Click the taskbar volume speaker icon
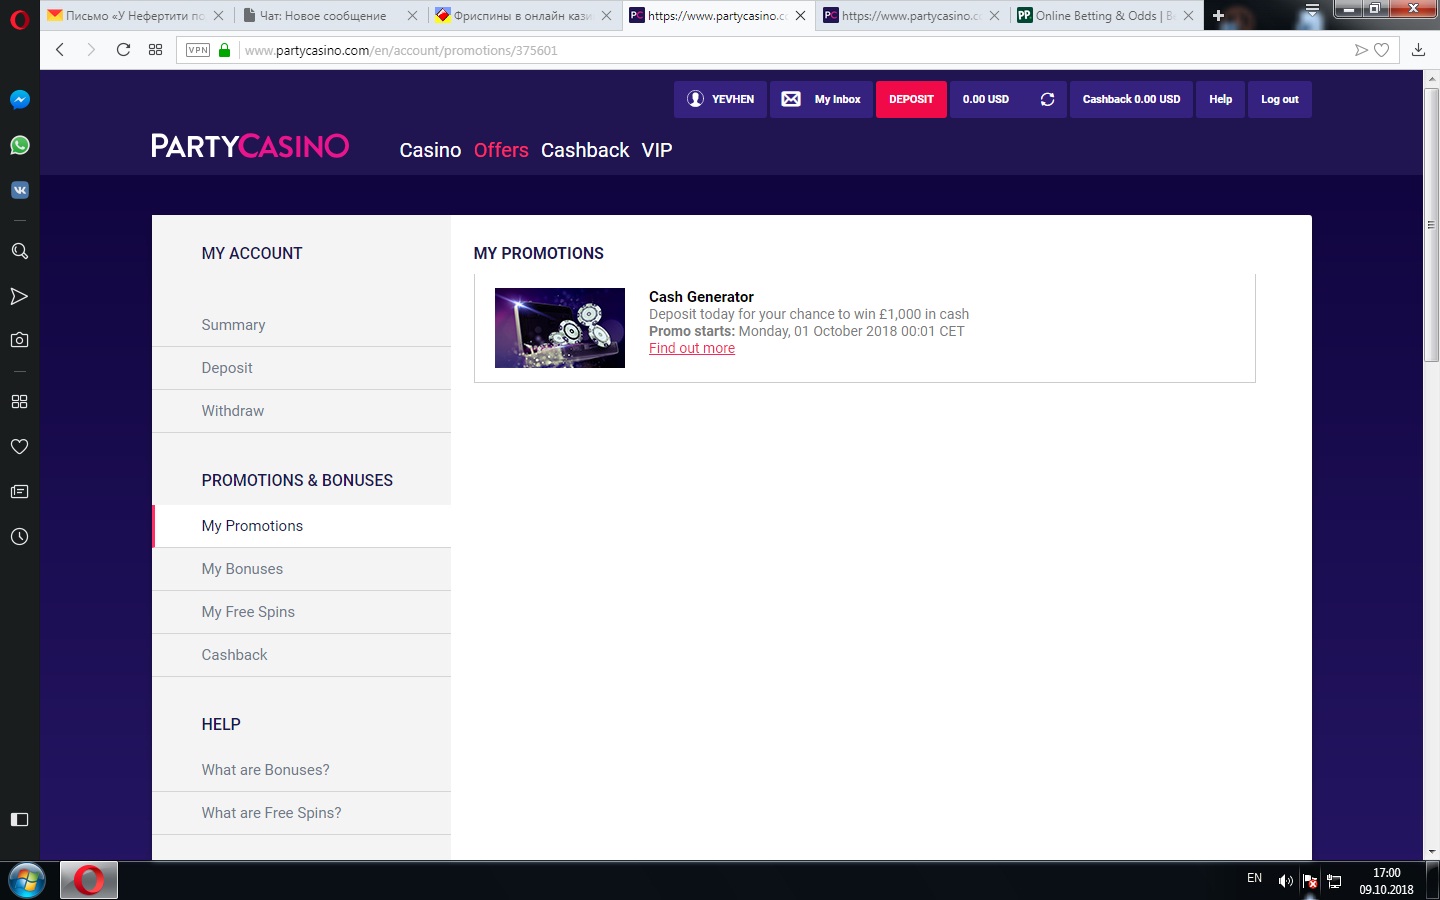Viewport: 1440px width, 900px height. pyautogui.click(x=1285, y=881)
